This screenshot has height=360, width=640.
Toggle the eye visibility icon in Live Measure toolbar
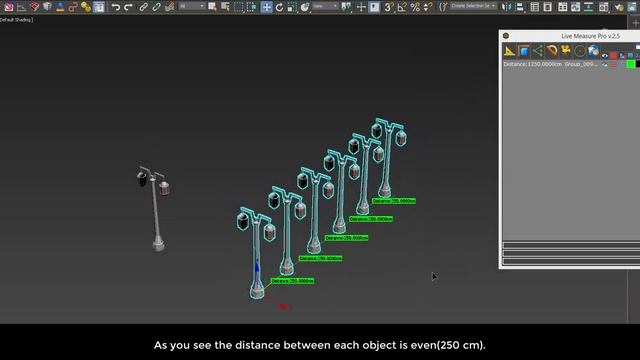[604, 56]
